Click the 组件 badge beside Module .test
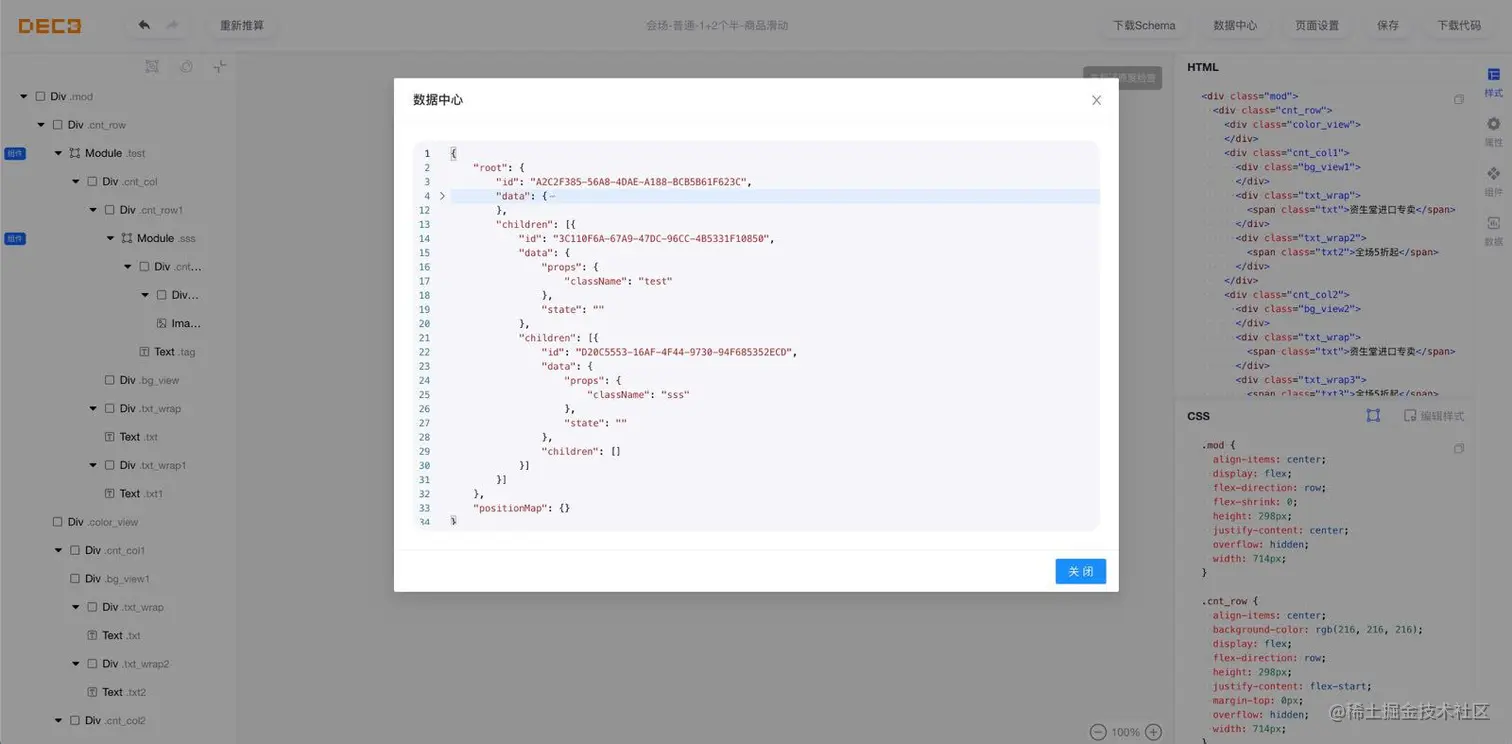The height and width of the screenshot is (744, 1512). 15,153
